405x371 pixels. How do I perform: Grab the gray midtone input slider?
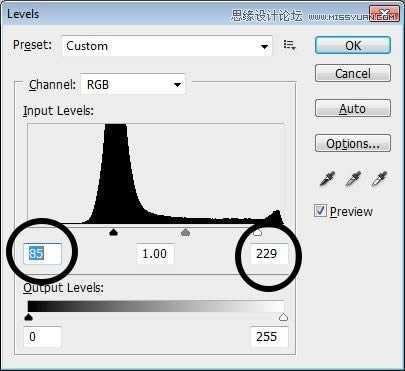point(185,232)
